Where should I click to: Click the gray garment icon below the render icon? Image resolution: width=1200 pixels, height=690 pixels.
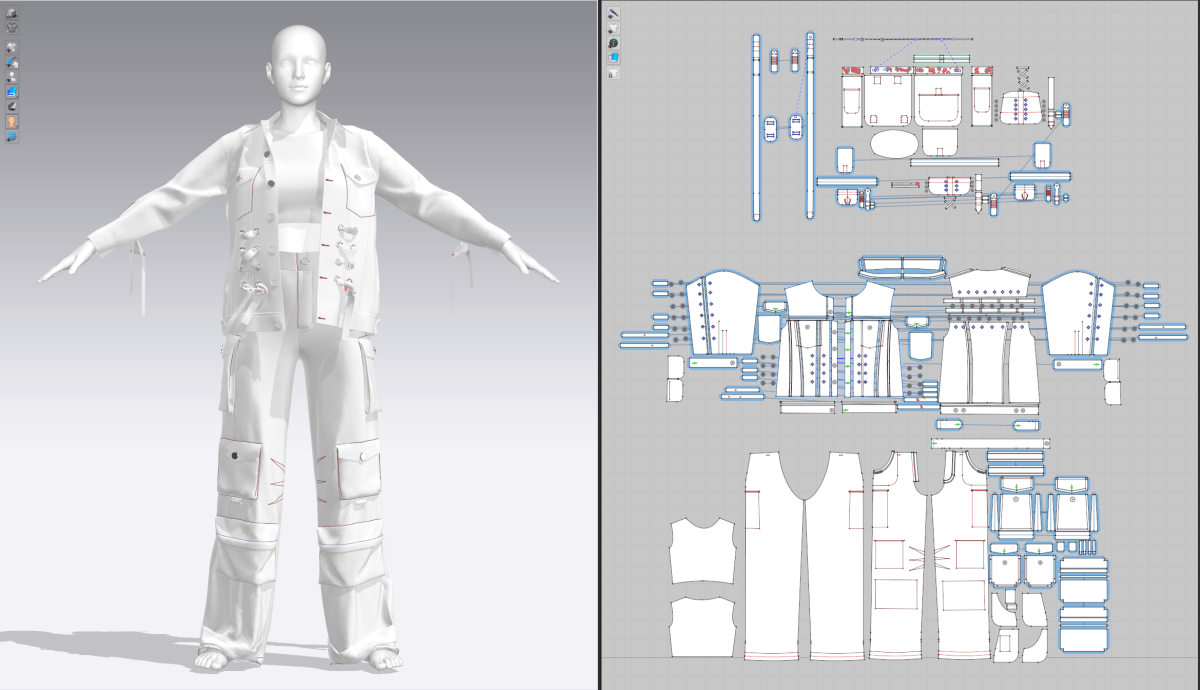click(x=12, y=28)
